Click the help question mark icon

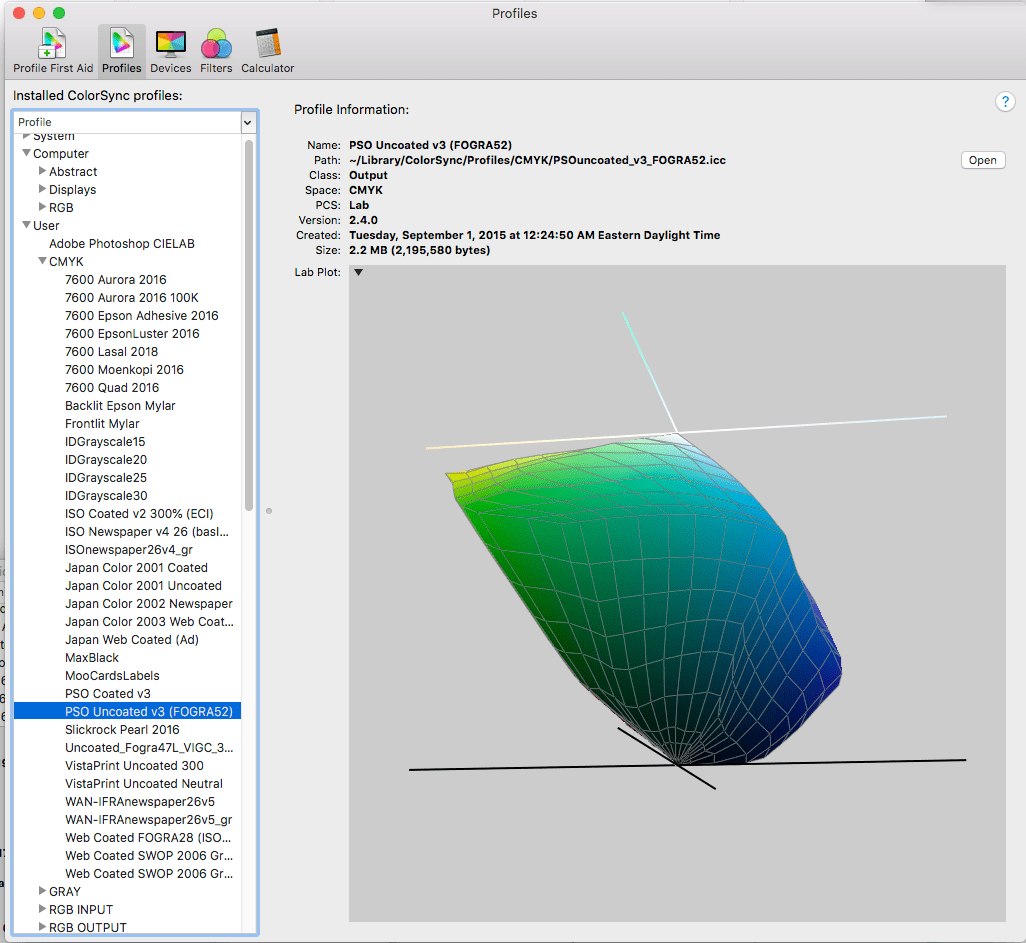point(1004,101)
